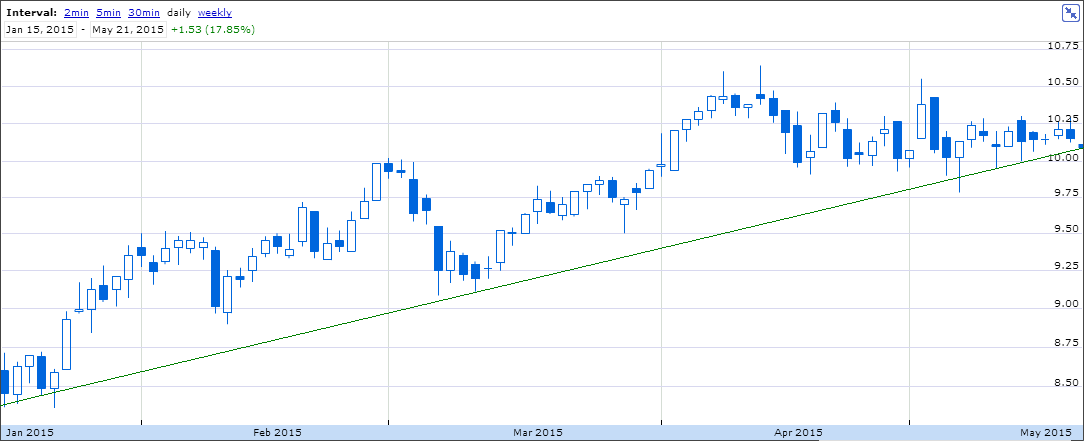Image resolution: width=1084 pixels, height=441 pixels.
Task: Switch interval to 30min
Action: [144, 12]
